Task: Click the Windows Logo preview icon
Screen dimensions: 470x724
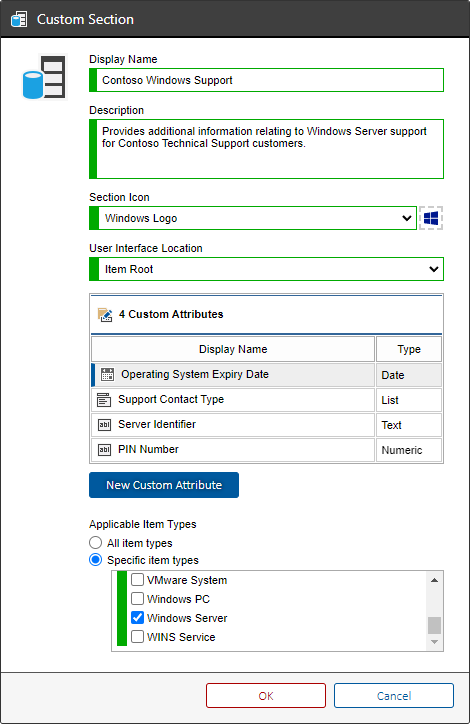Action: [431, 218]
